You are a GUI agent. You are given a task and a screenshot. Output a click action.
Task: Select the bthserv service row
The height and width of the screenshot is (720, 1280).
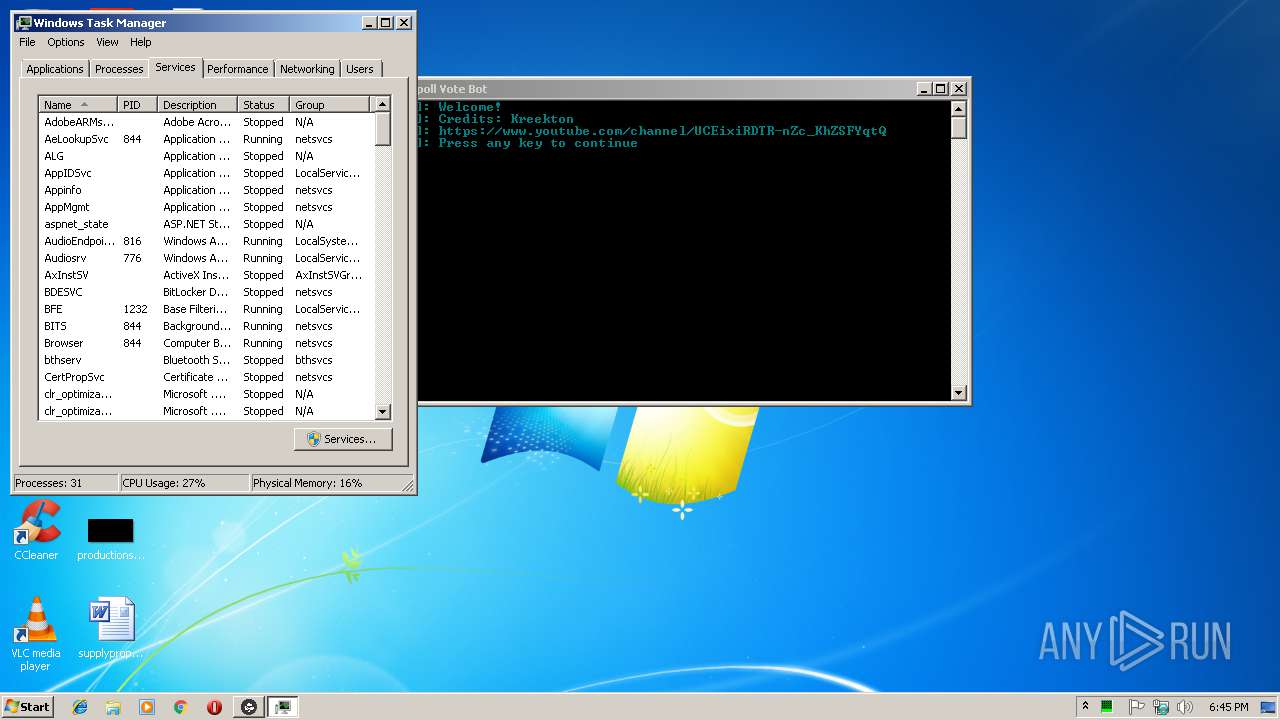click(x=206, y=360)
